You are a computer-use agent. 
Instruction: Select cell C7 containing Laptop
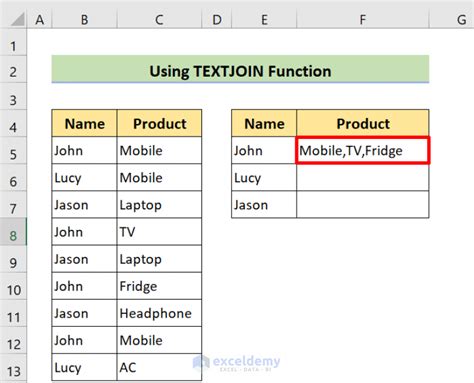tap(159, 205)
